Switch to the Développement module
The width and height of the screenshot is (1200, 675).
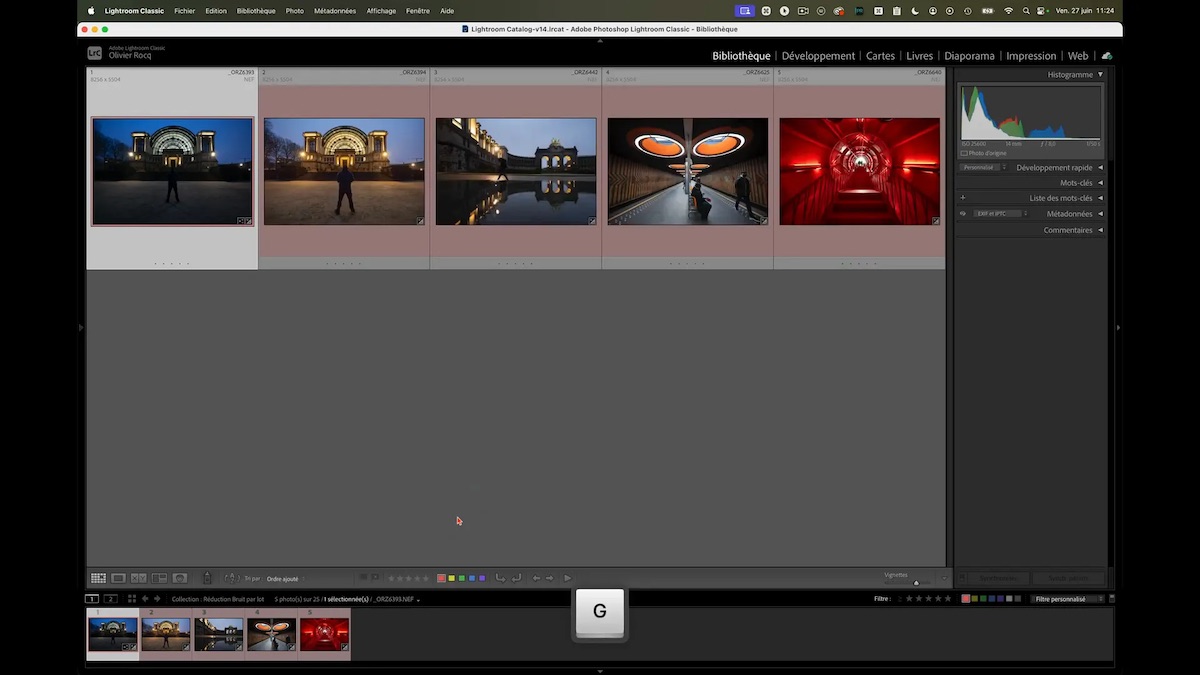click(818, 56)
